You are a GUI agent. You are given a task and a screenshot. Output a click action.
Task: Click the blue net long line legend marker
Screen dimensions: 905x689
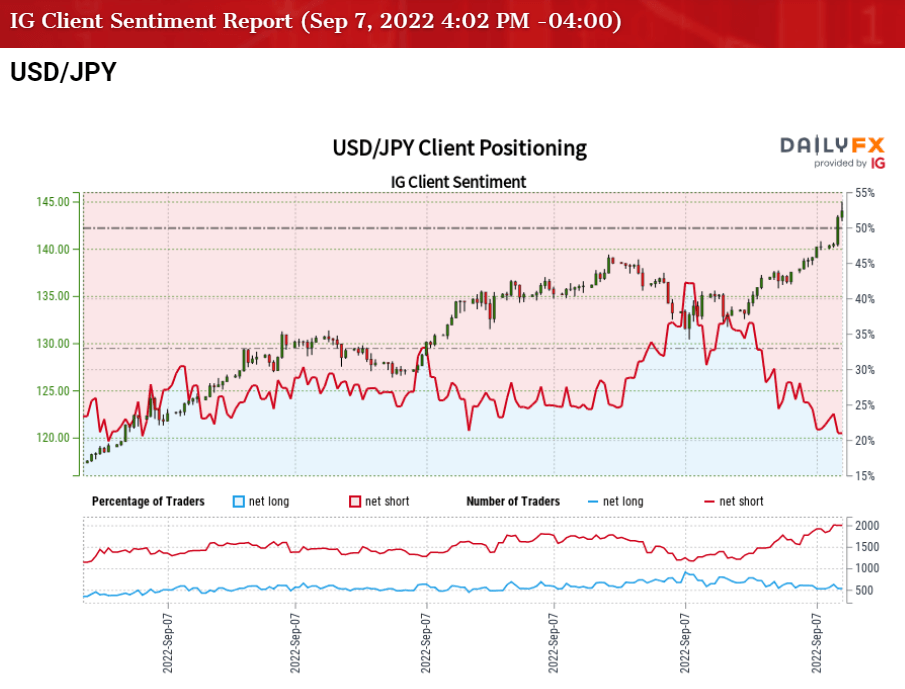click(x=593, y=502)
